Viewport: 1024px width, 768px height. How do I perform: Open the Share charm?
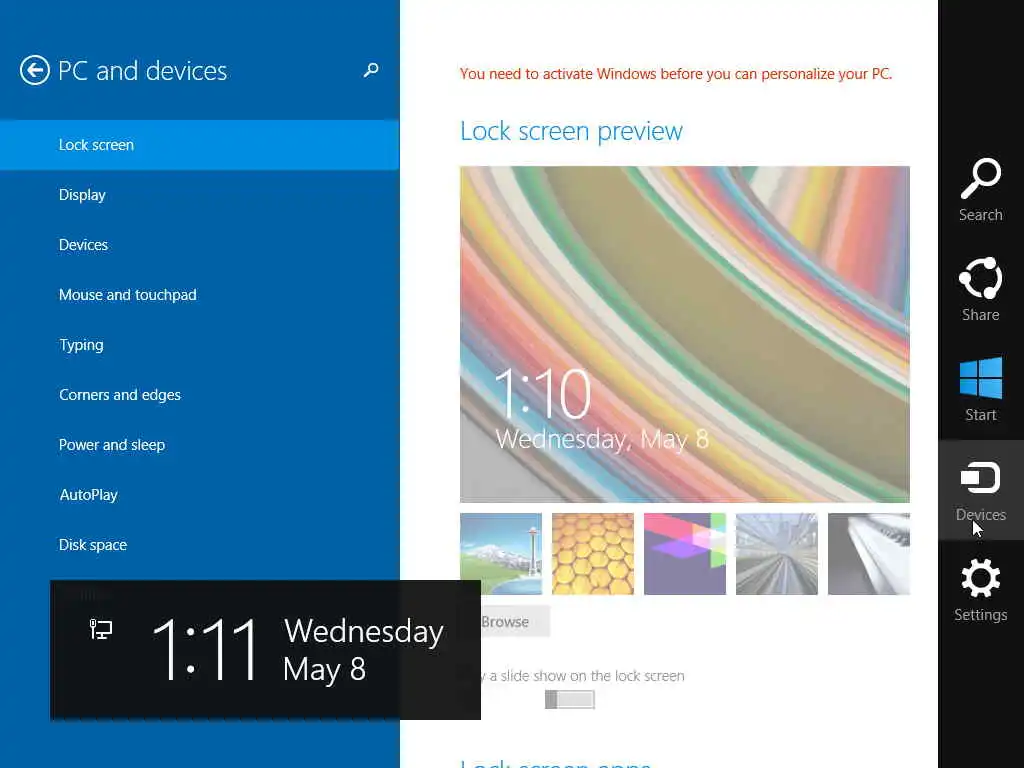click(x=980, y=289)
